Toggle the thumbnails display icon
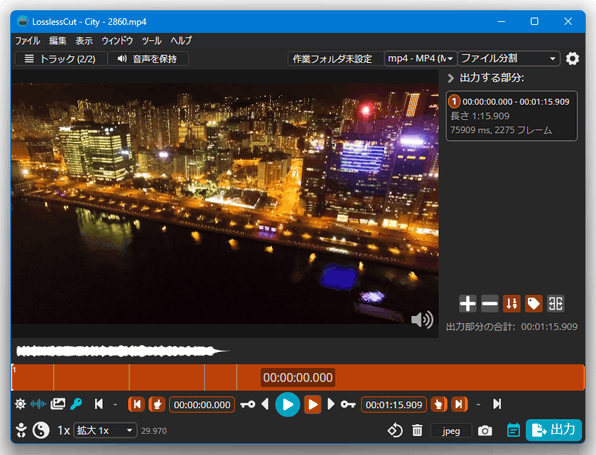This screenshot has height=455, width=596. tap(58, 404)
